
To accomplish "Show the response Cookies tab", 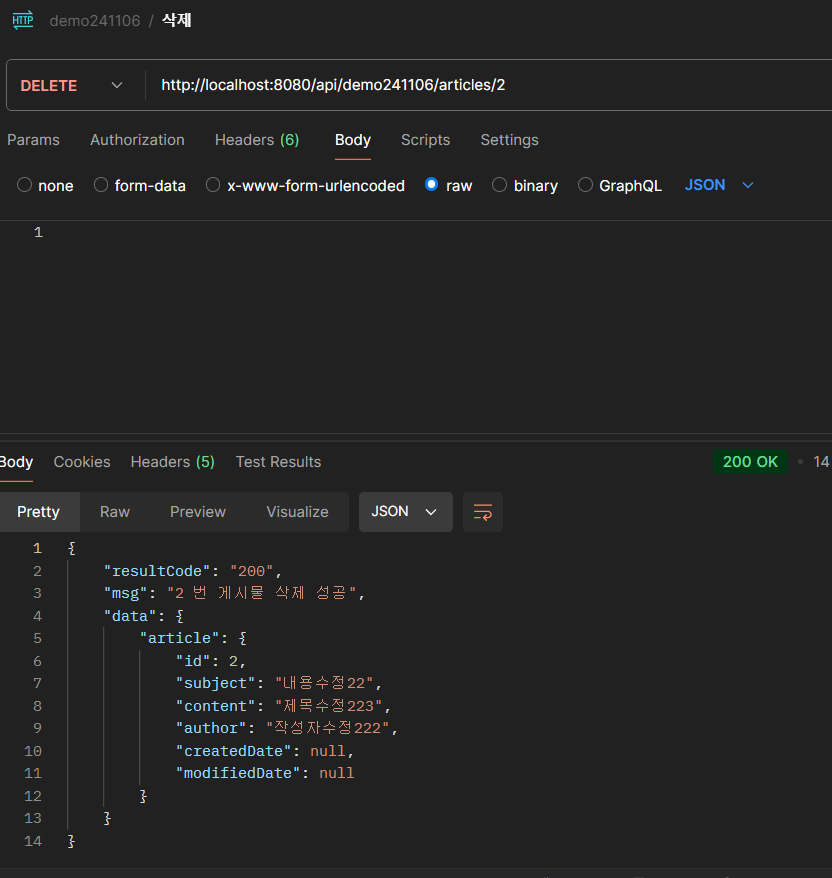I will click(x=82, y=462).
